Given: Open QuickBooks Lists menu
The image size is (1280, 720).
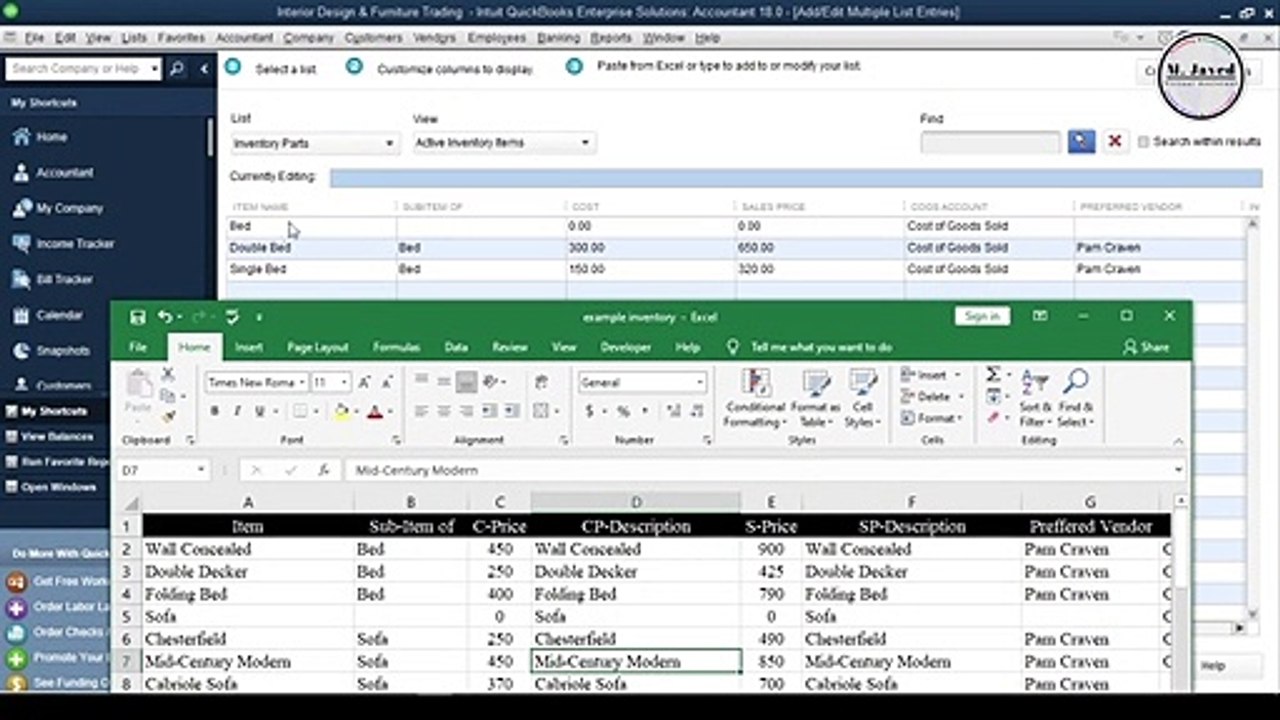Looking at the screenshot, I should click(134, 38).
